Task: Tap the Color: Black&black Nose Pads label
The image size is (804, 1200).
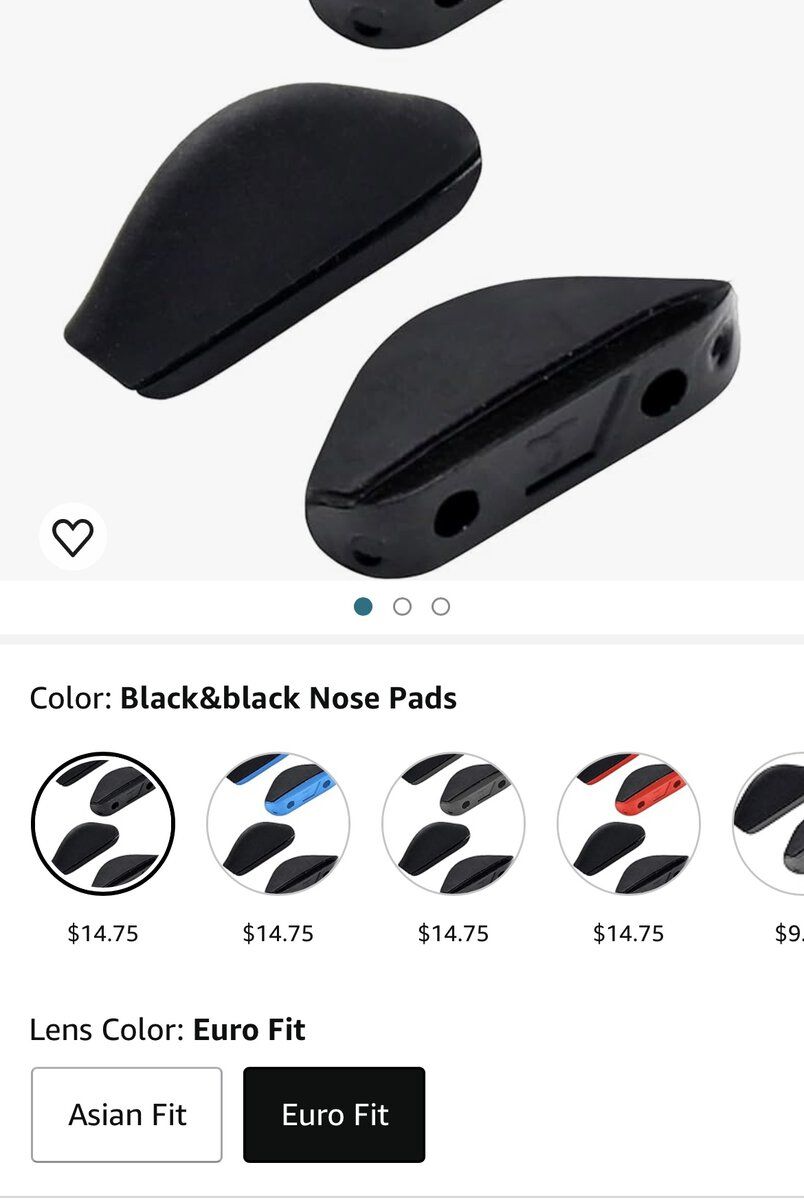Action: (243, 698)
